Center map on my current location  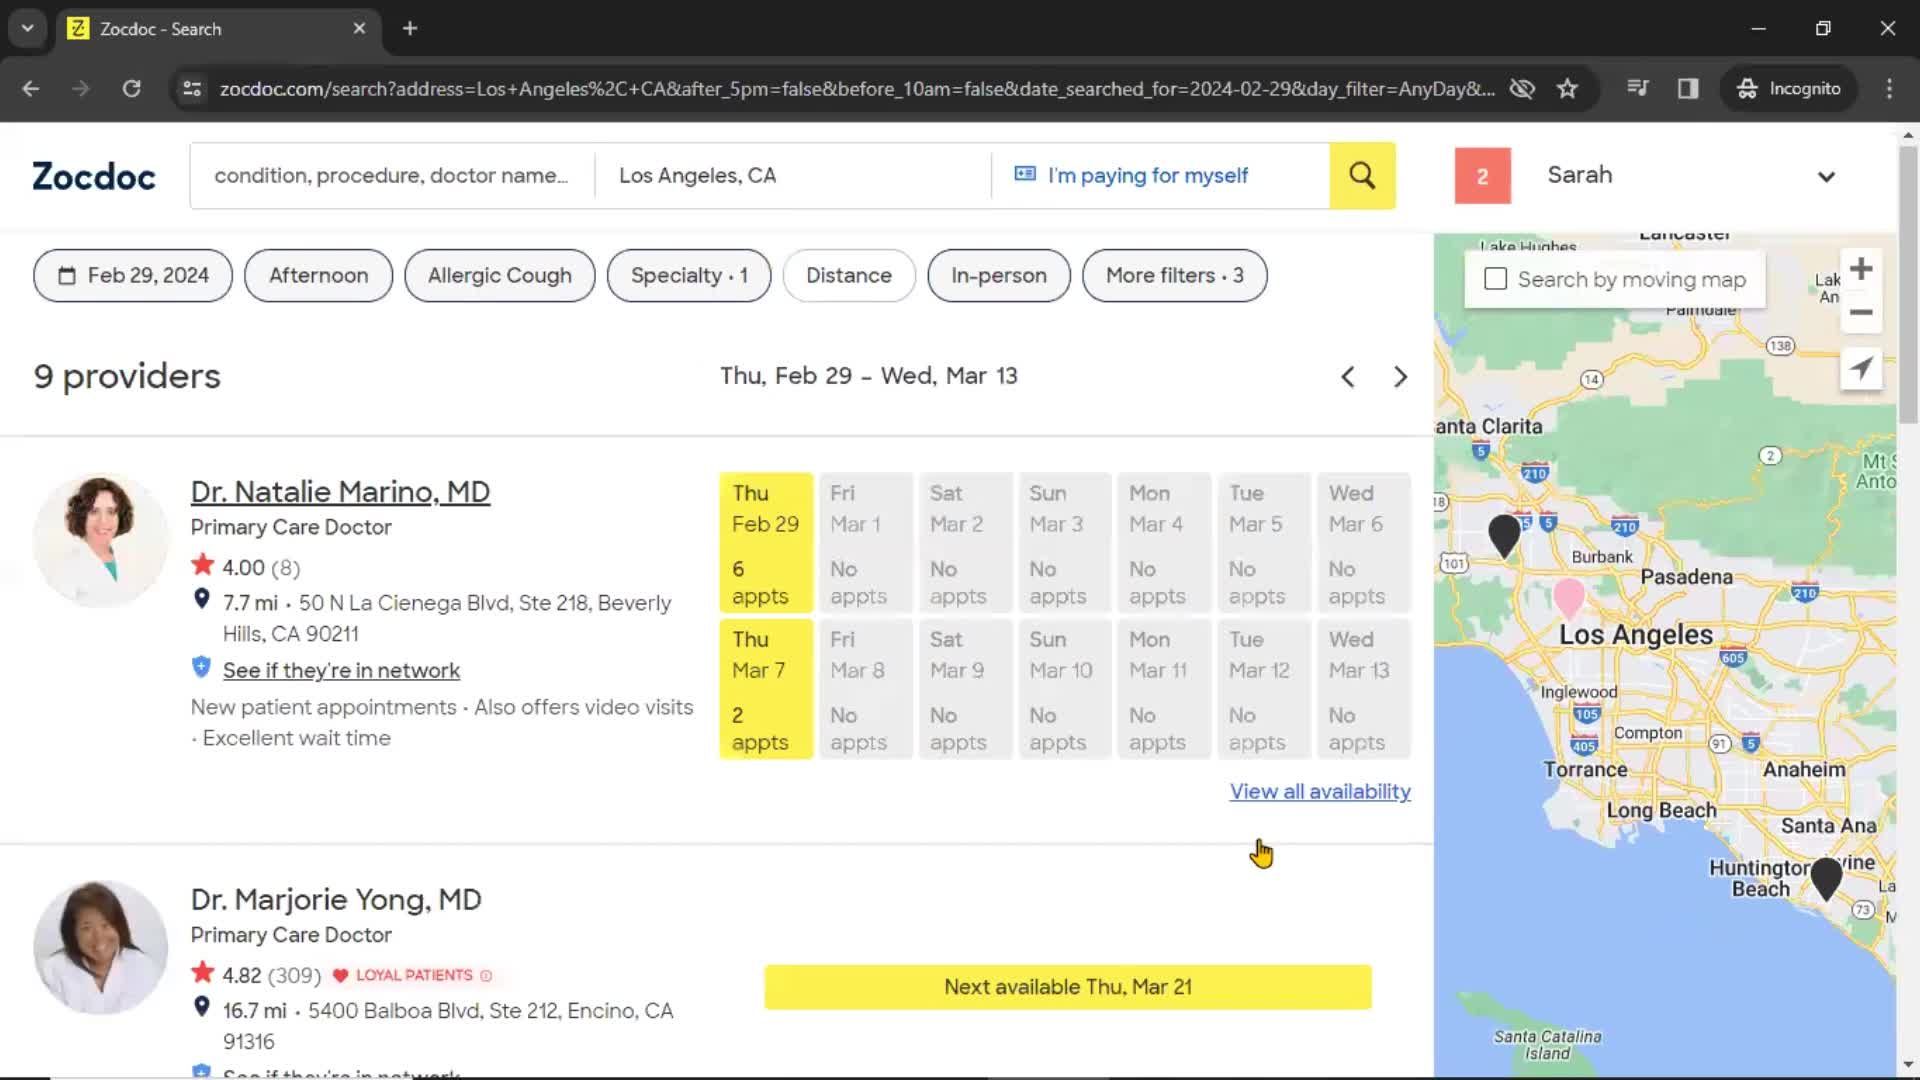[1861, 368]
